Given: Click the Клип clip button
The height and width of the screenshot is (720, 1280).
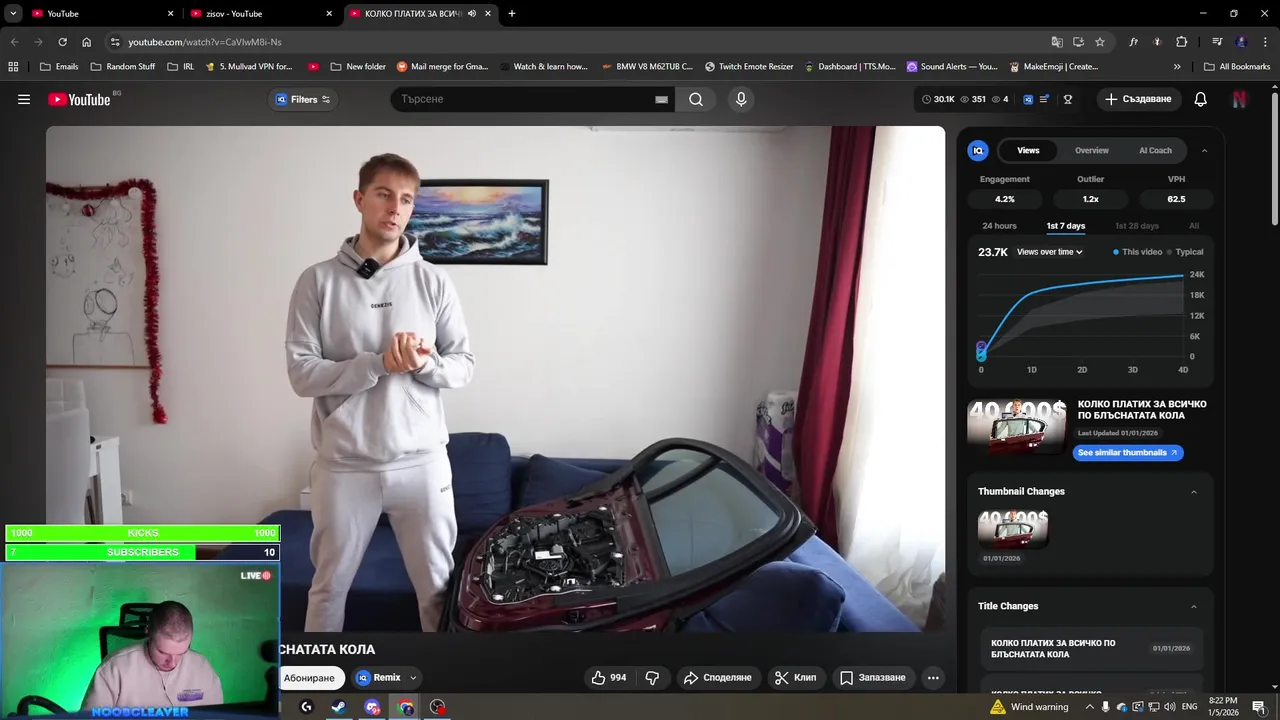Looking at the screenshot, I should pos(796,677).
